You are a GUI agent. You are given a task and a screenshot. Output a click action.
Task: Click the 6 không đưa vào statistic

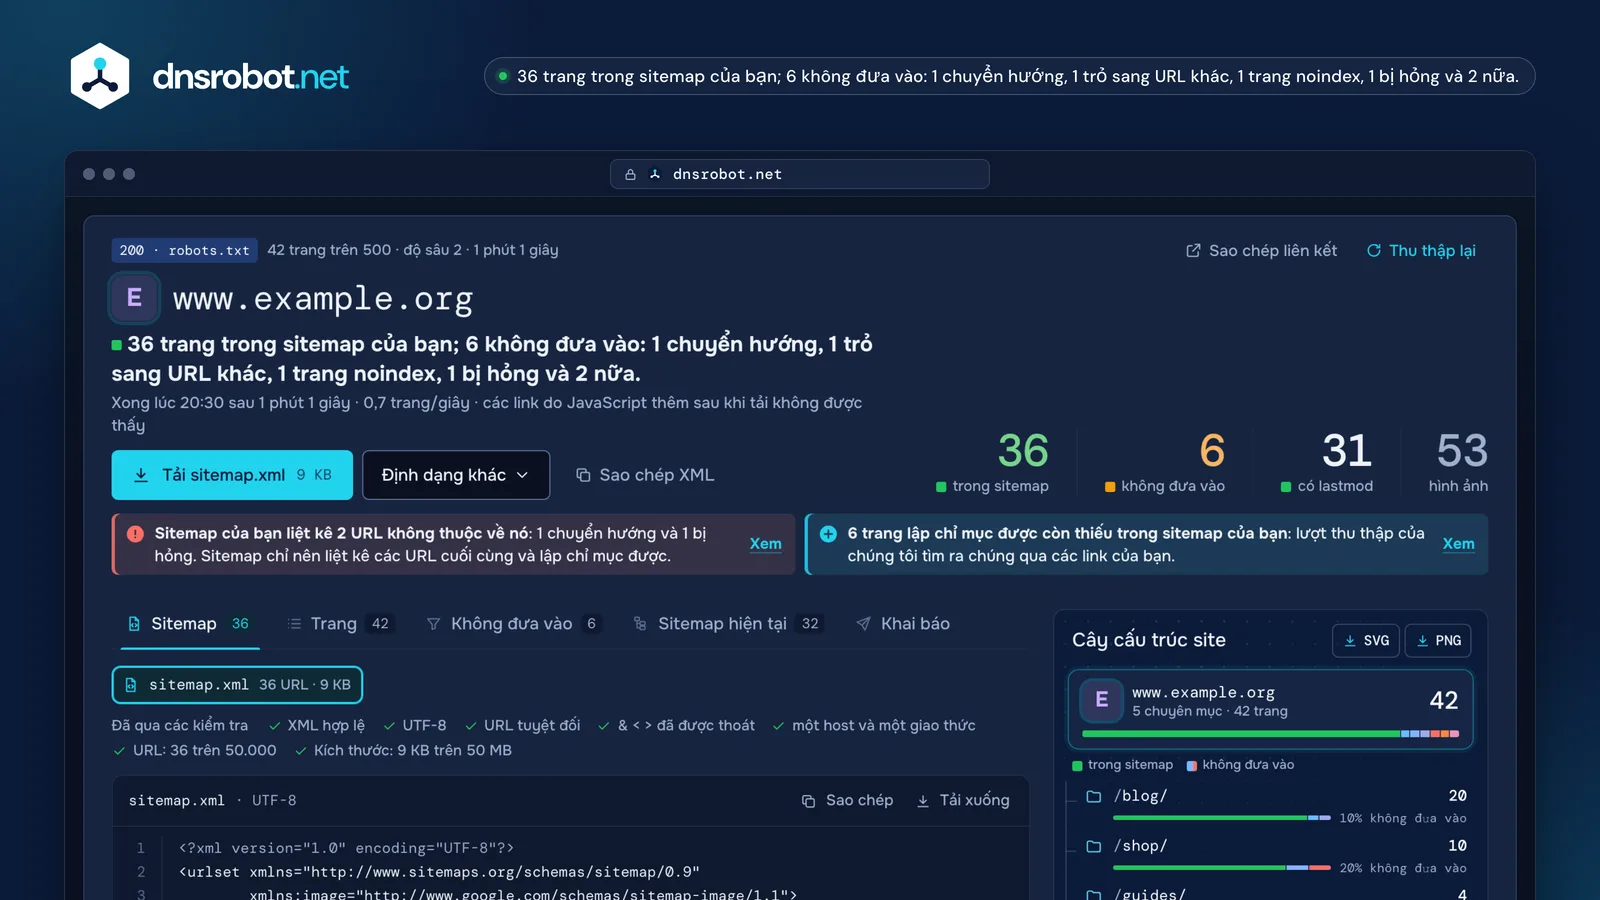[x=1165, y=462]
